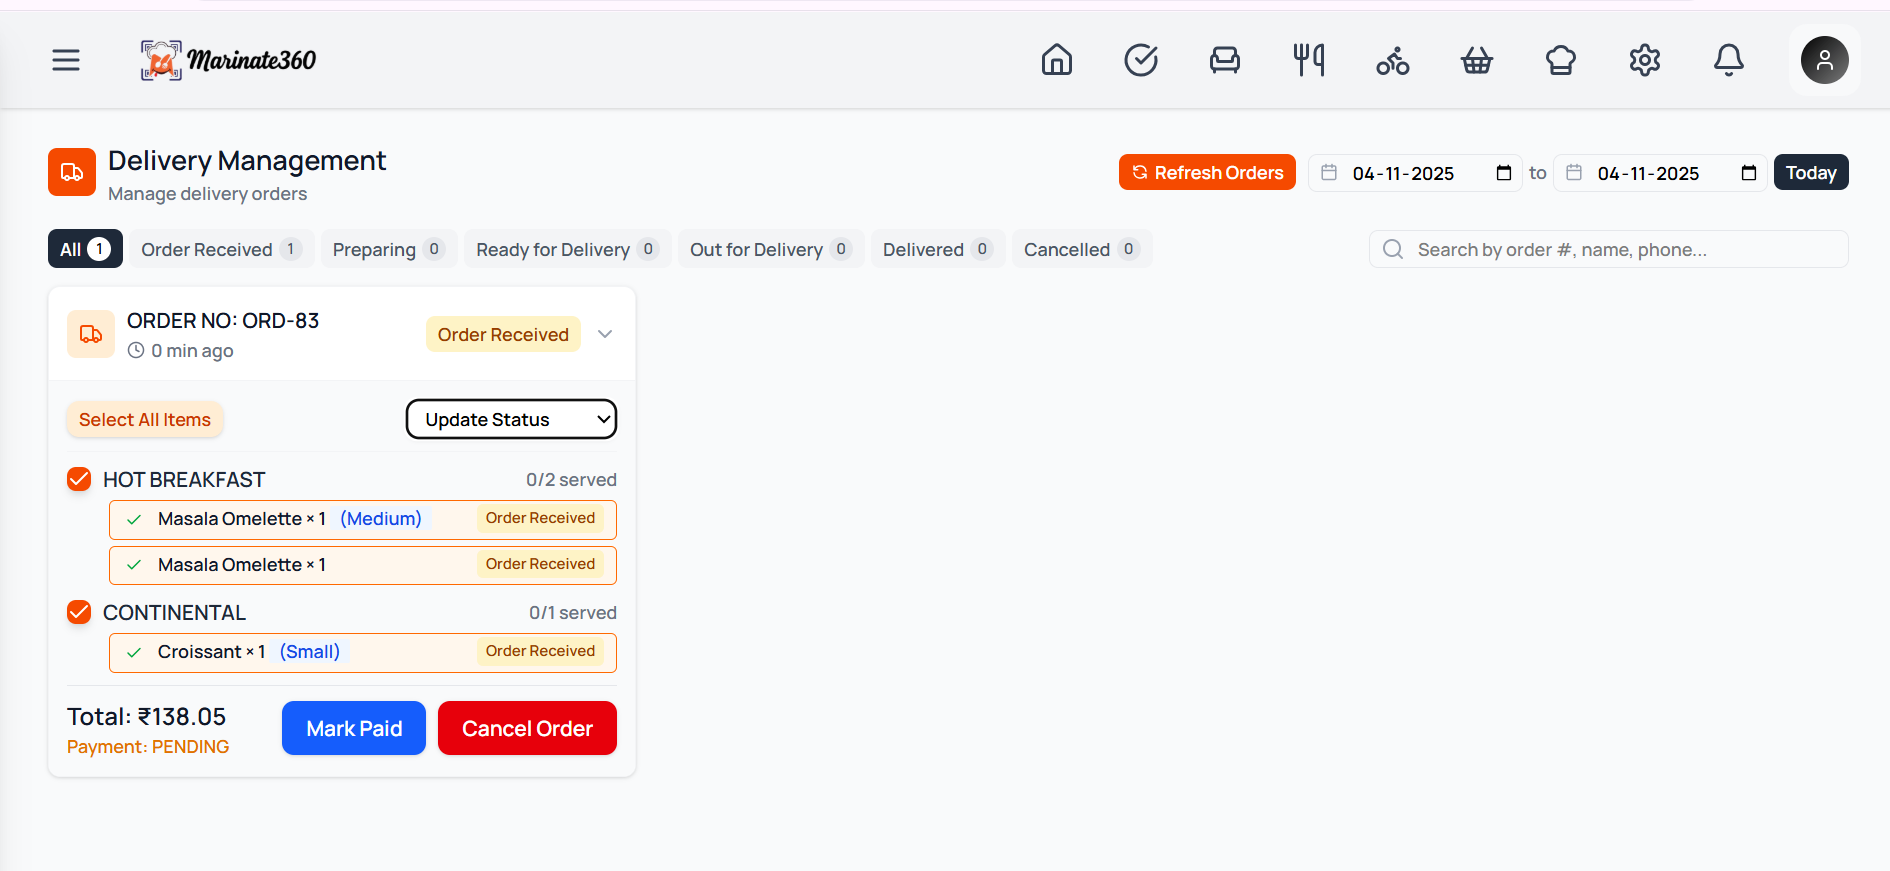
Task: Open the shopping basket icon
Action: pyautogui.click(x=1477, y=60)
